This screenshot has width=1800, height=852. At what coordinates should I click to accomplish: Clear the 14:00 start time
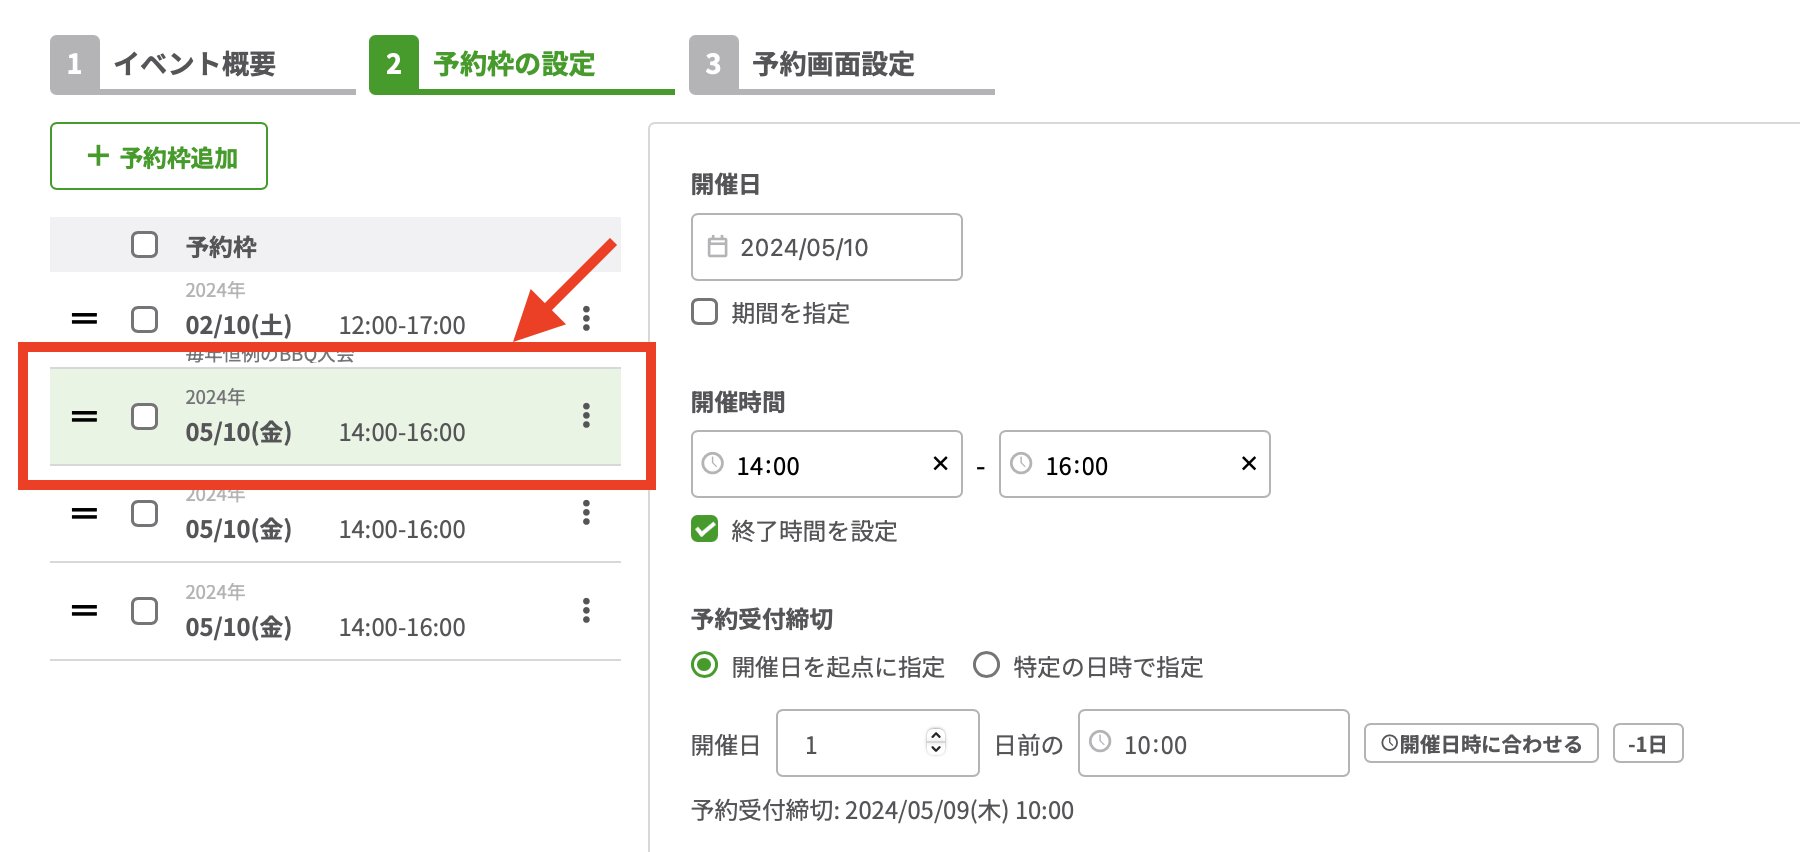click(940, 464)
